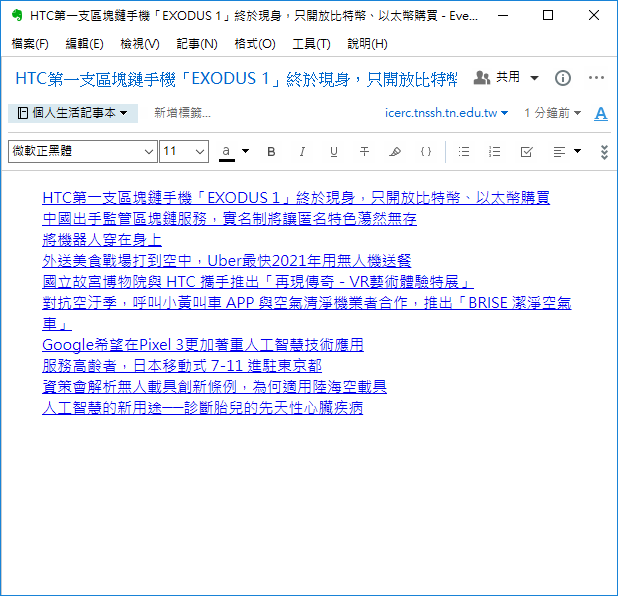Open the HTC EXODUS 1 article link
Screen dimensions: 618x596
tap(296, 197)
